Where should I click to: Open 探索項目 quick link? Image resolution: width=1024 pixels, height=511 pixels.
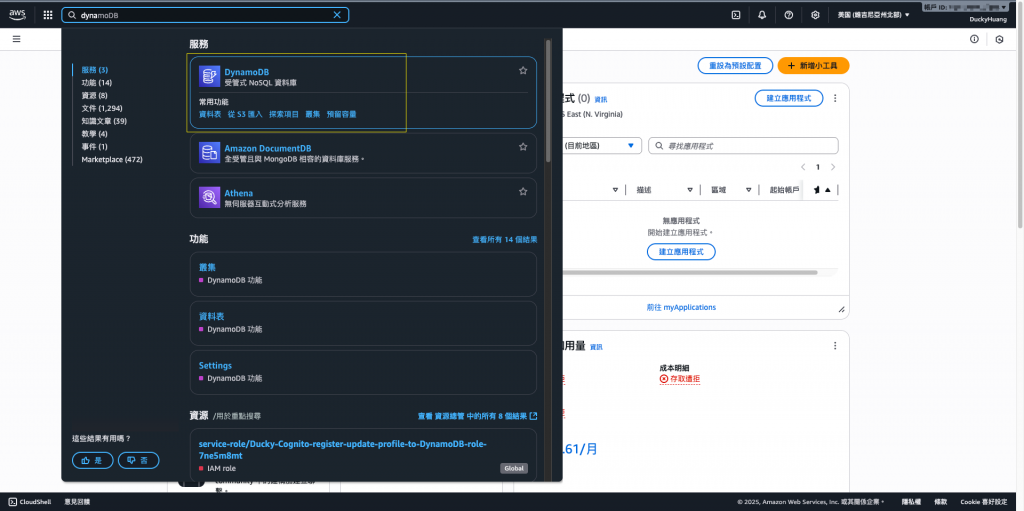(x=284, y=114)
